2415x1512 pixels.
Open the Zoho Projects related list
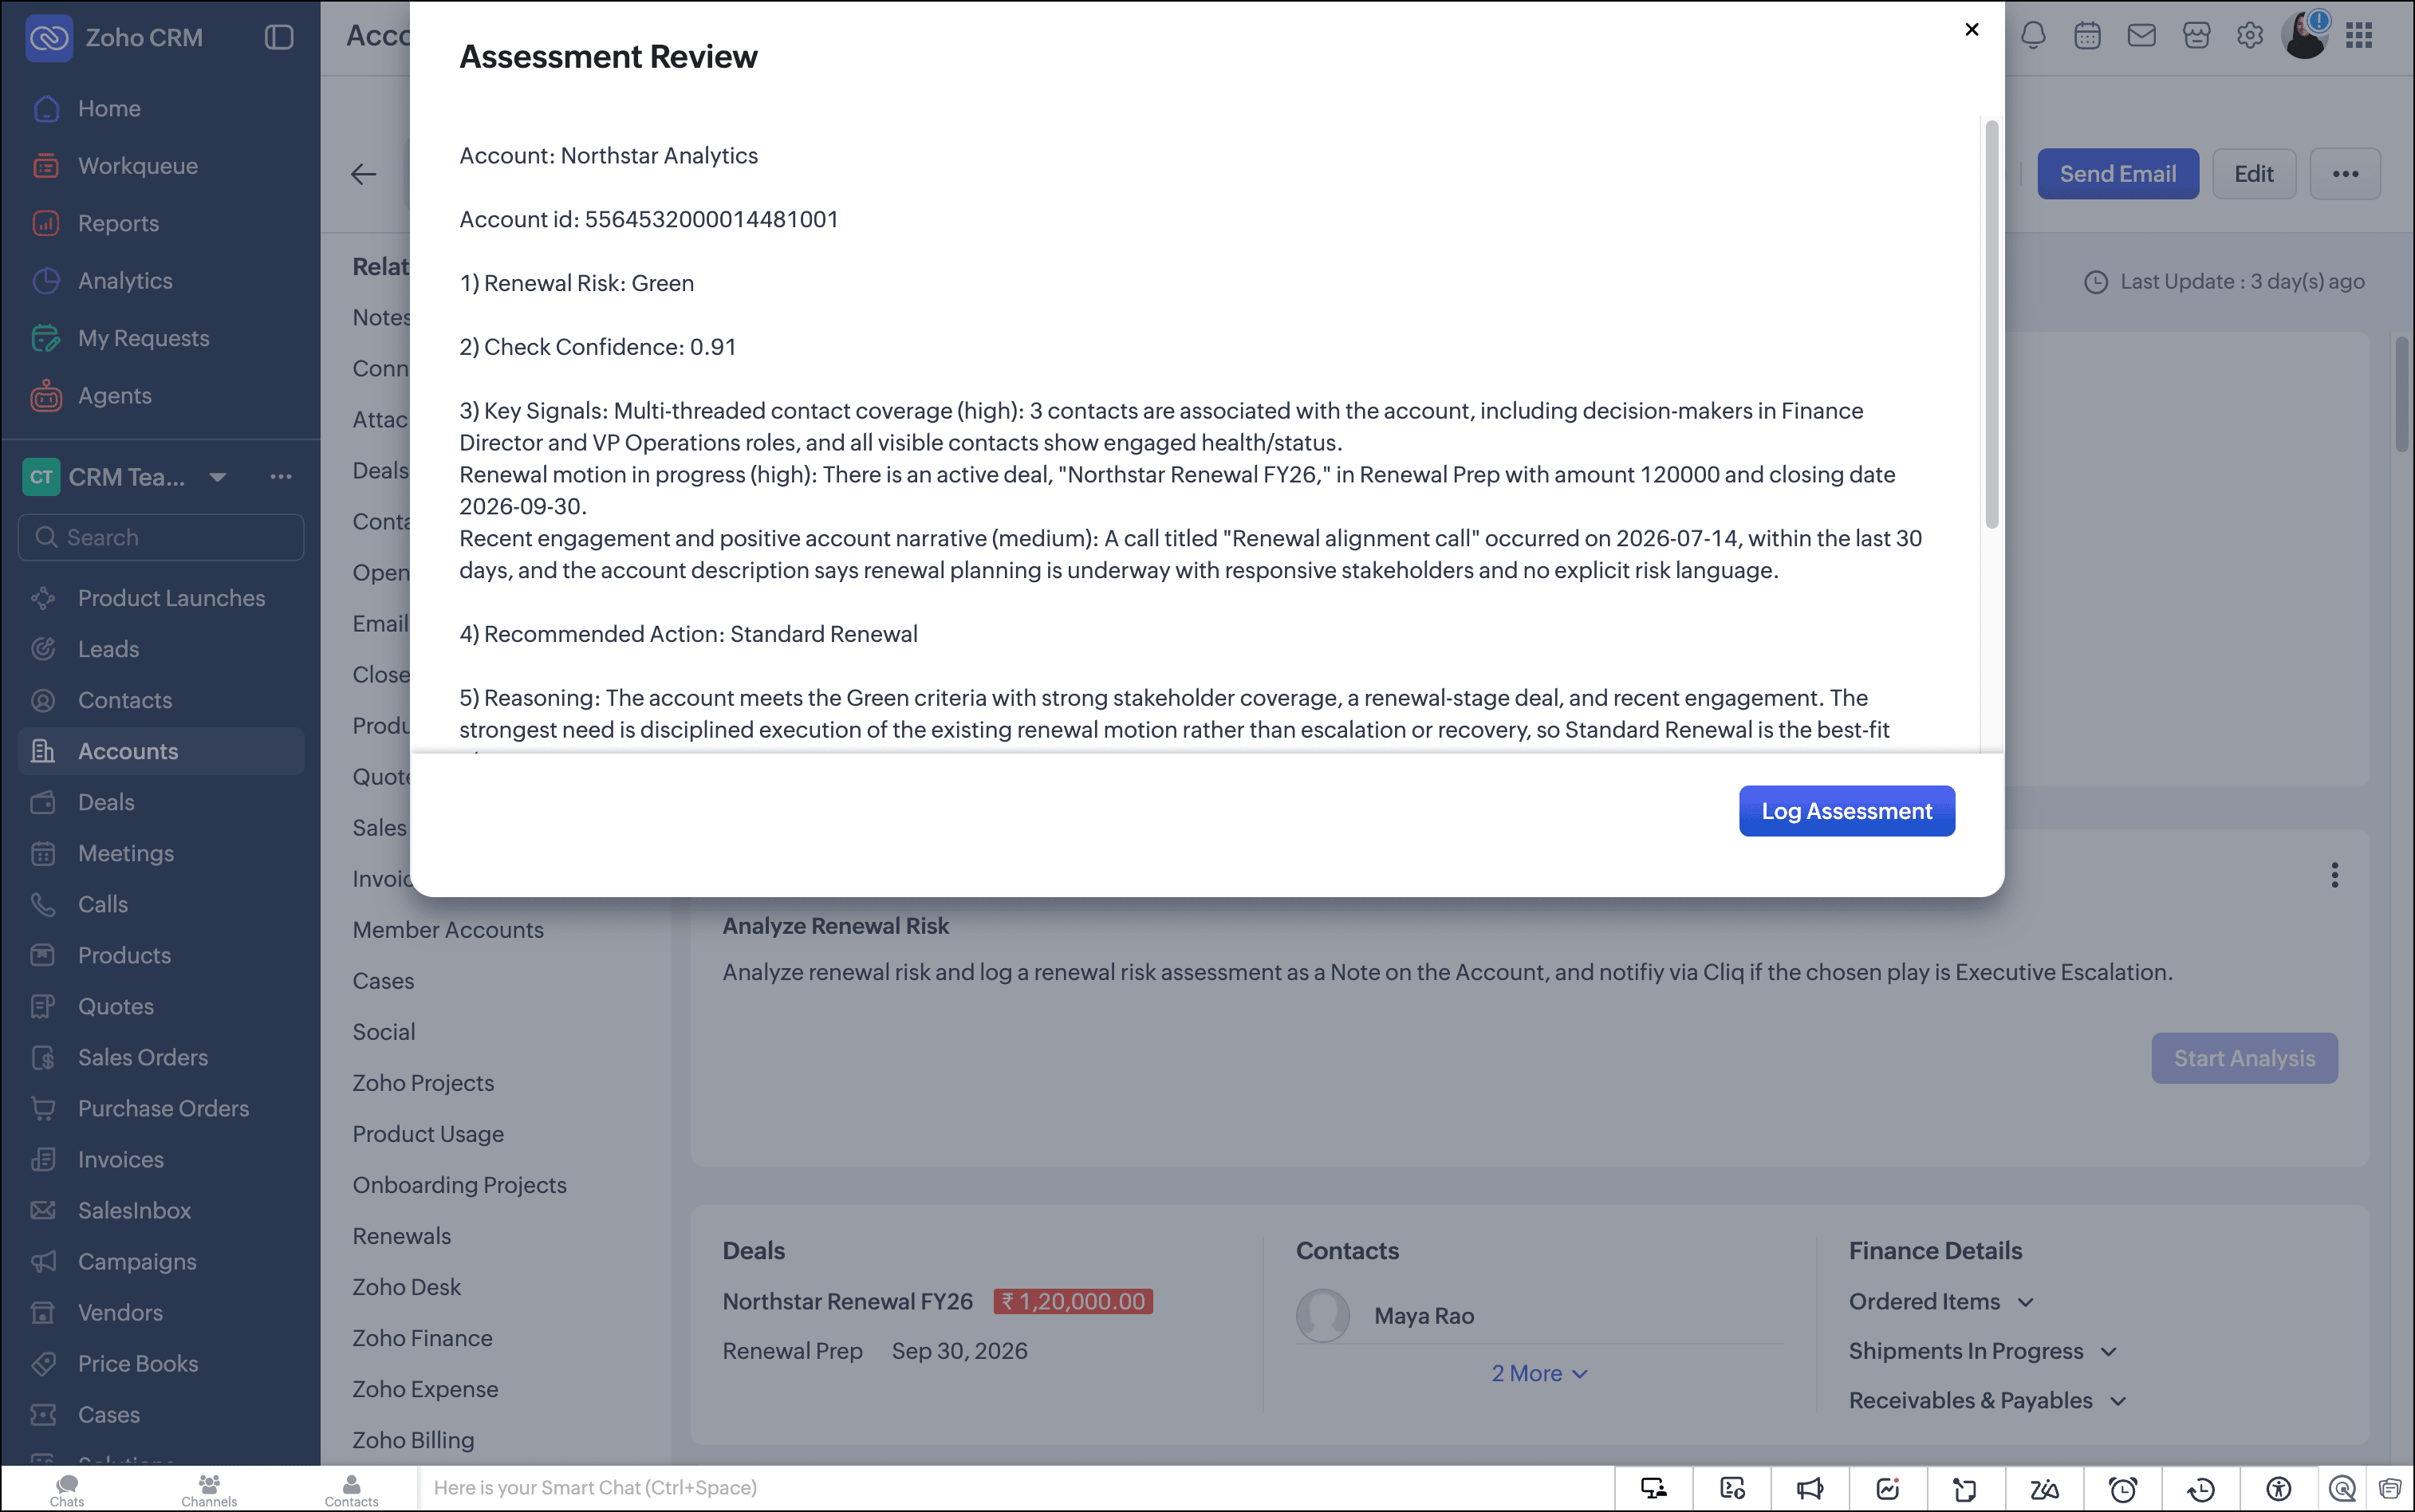tap(423, 1083)
